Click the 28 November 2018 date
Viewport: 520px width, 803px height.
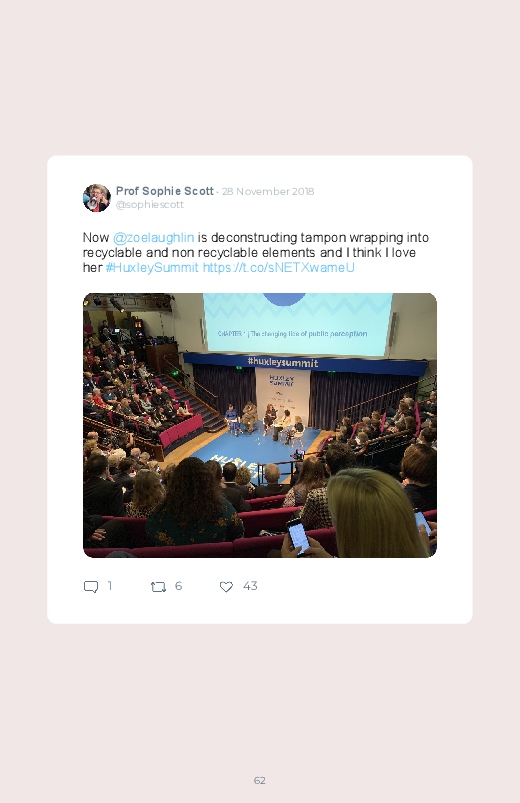268,192
